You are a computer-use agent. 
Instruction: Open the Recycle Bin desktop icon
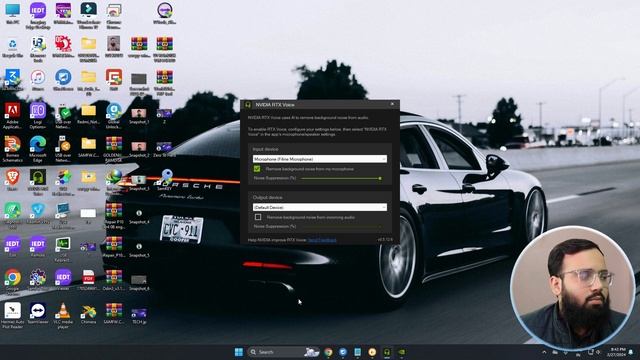(13, 47)
